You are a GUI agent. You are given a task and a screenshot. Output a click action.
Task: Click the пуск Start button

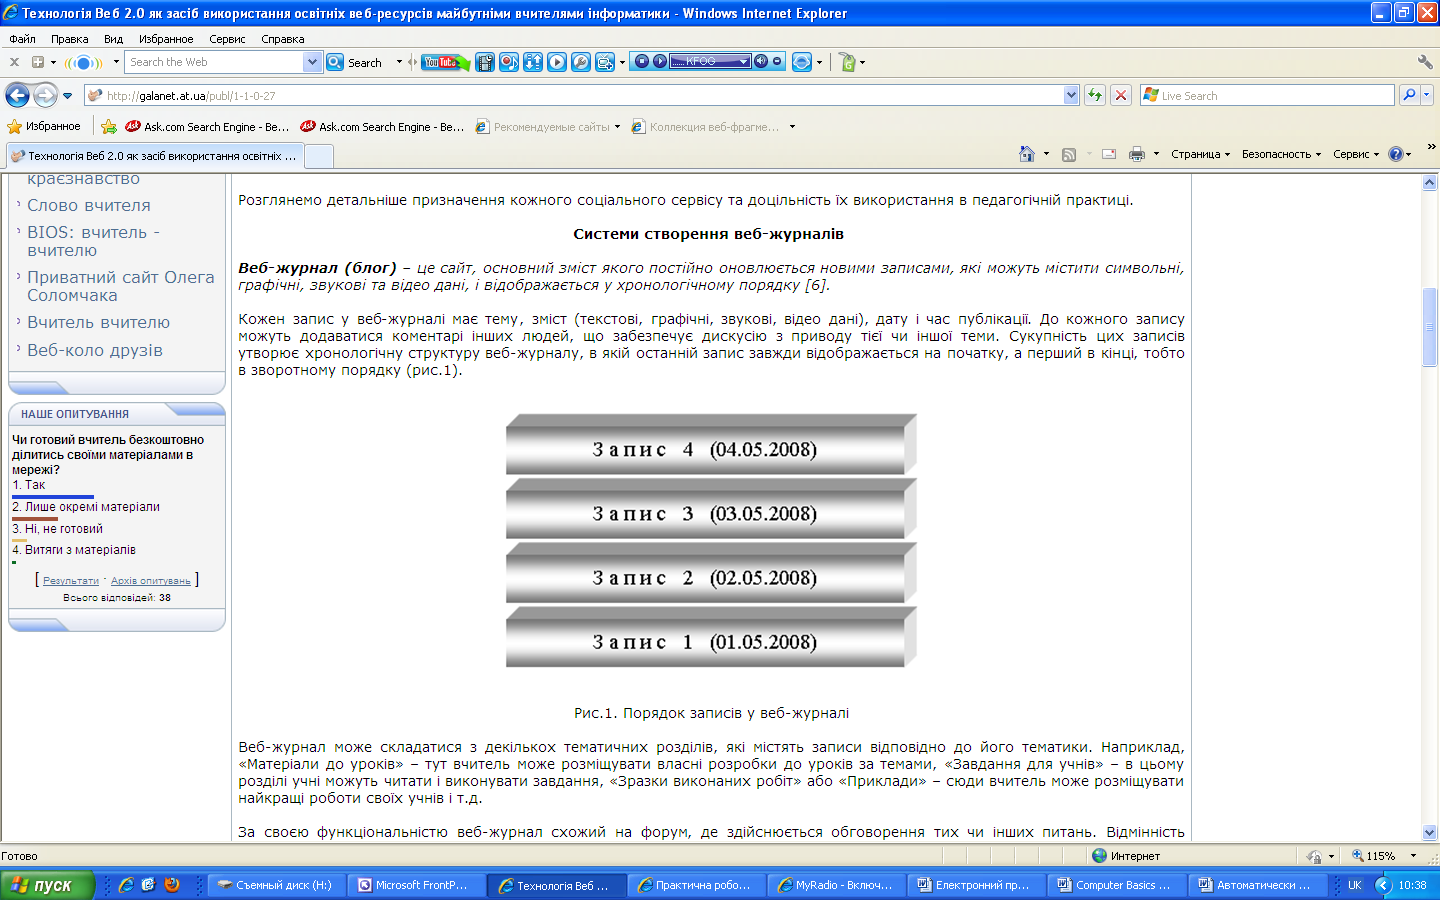click(x=47, y=885)
